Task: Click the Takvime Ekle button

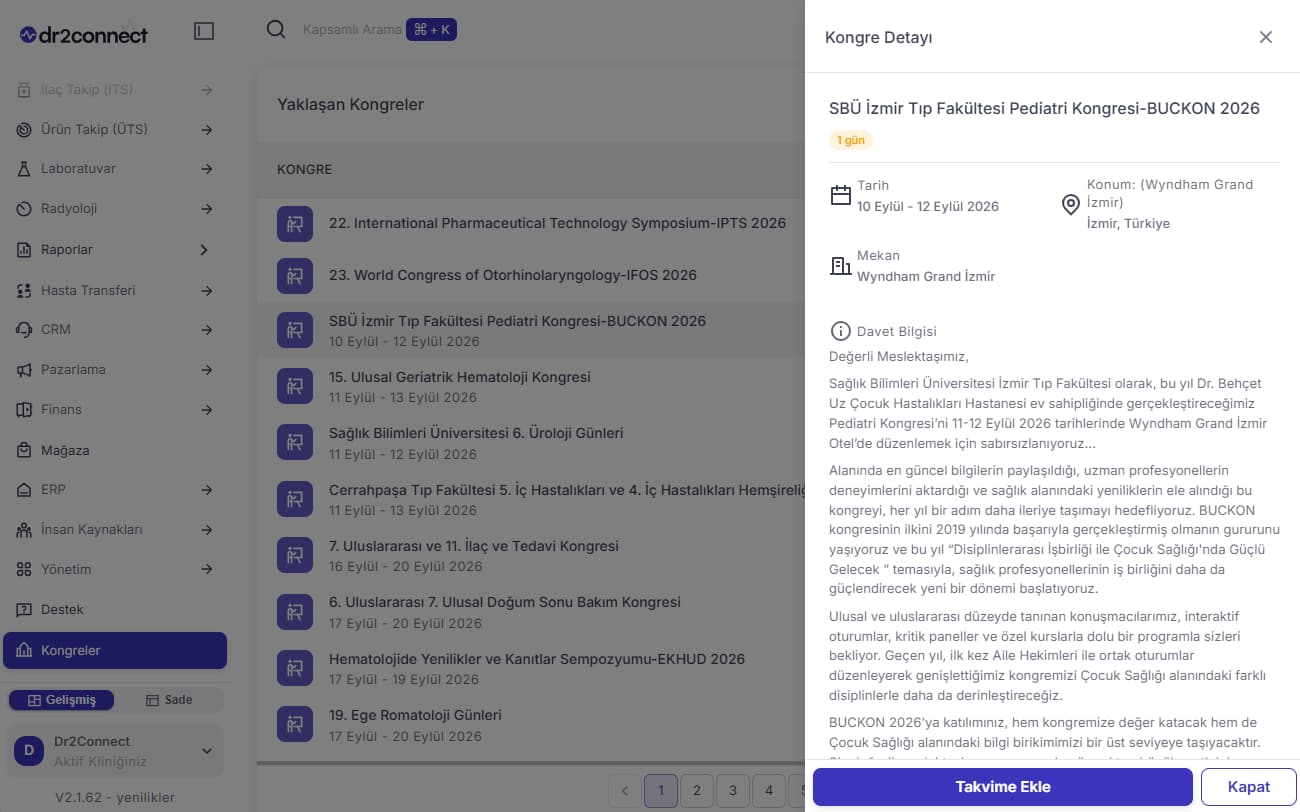Action: coord(1003,787)
